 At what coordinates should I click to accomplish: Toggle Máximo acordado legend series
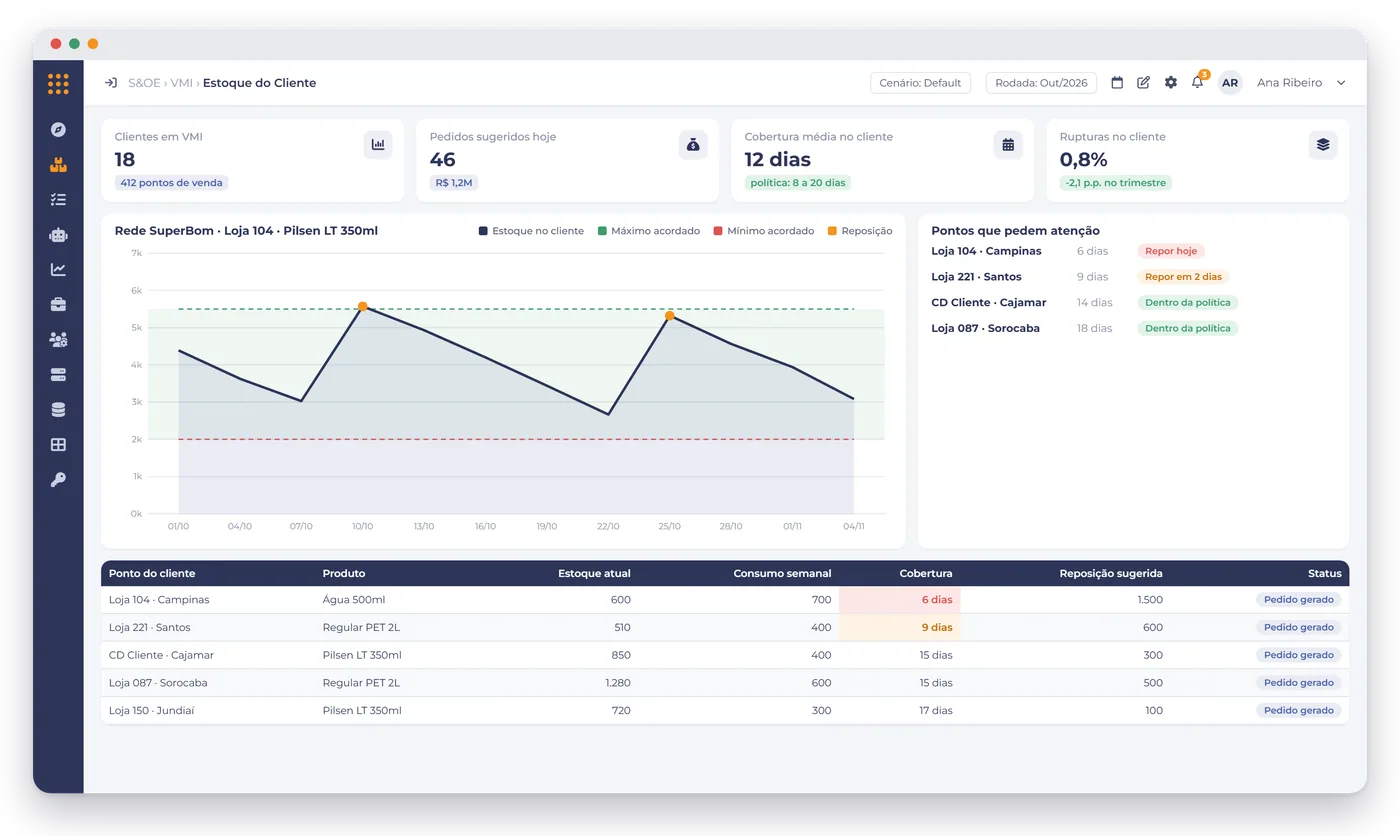click(x=648, y=231)
